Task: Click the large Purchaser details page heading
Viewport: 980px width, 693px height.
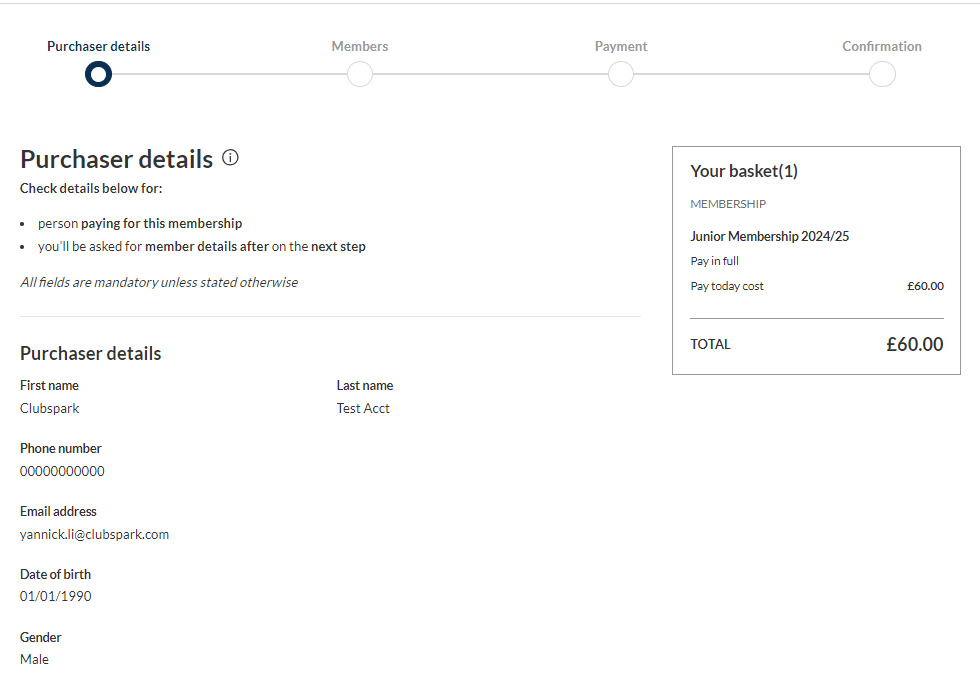Action: (x=116, y=159)
